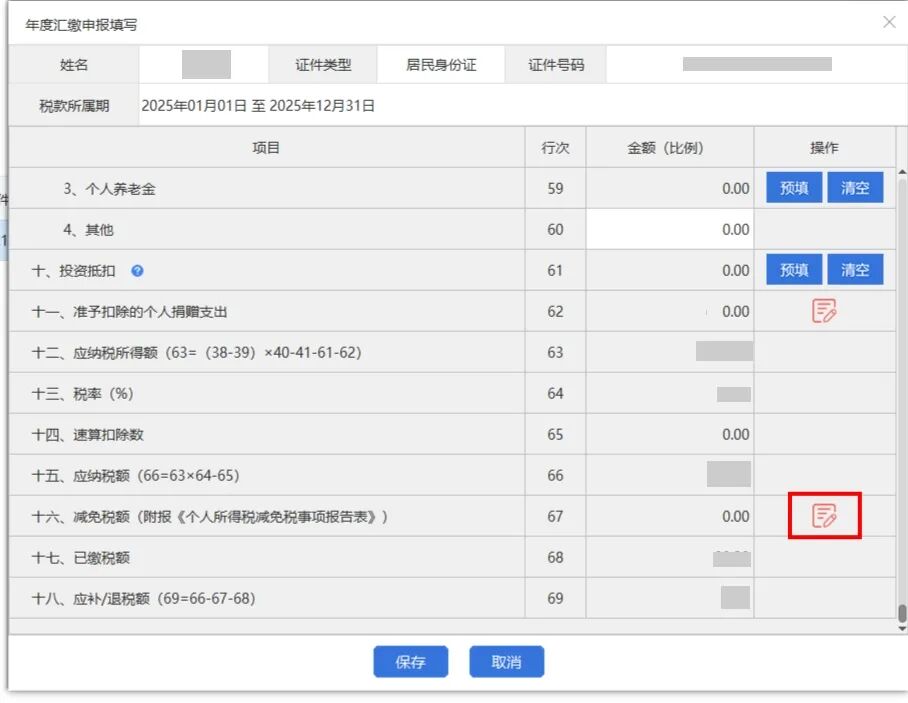This screenshot has height=703, width=908.
Task: Close the 年度汇缴申报填写 dialog
Action: click(888, 22)
